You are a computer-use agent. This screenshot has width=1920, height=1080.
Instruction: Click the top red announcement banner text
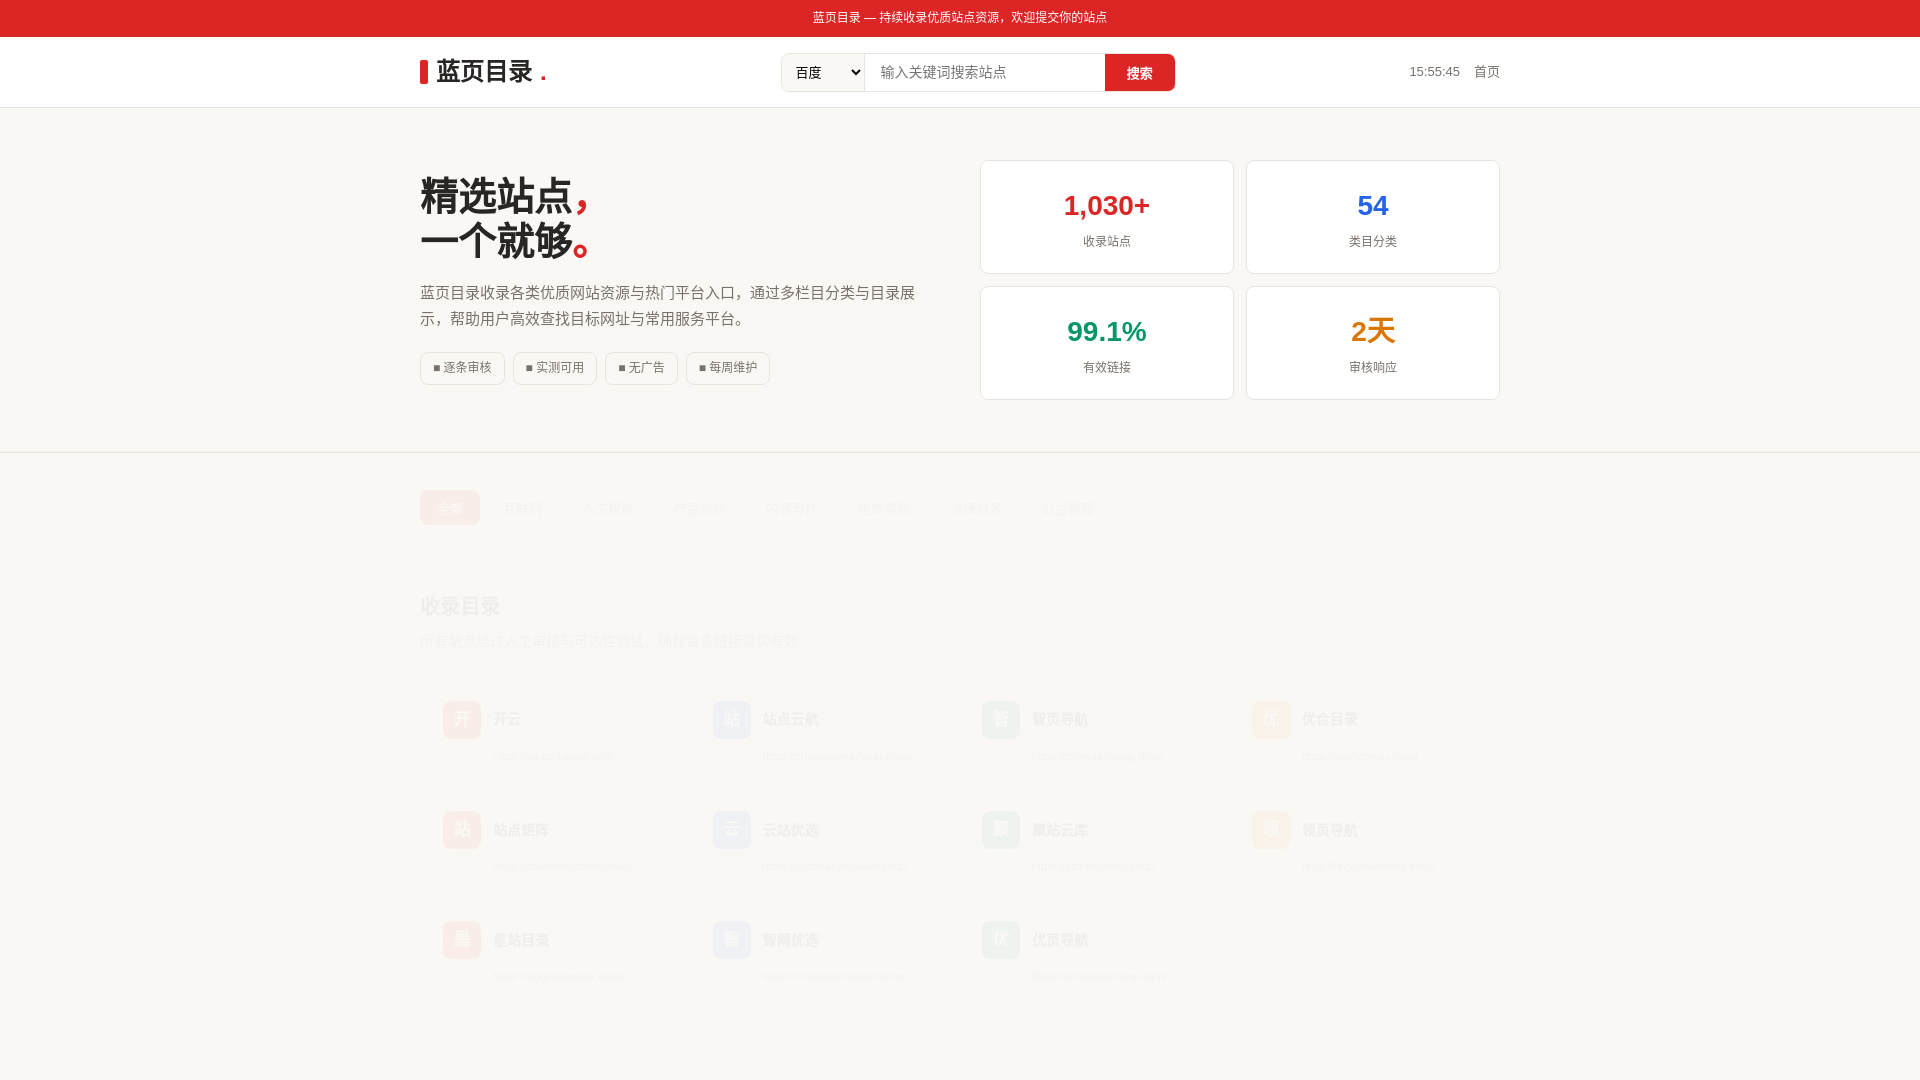pos(960,18)
